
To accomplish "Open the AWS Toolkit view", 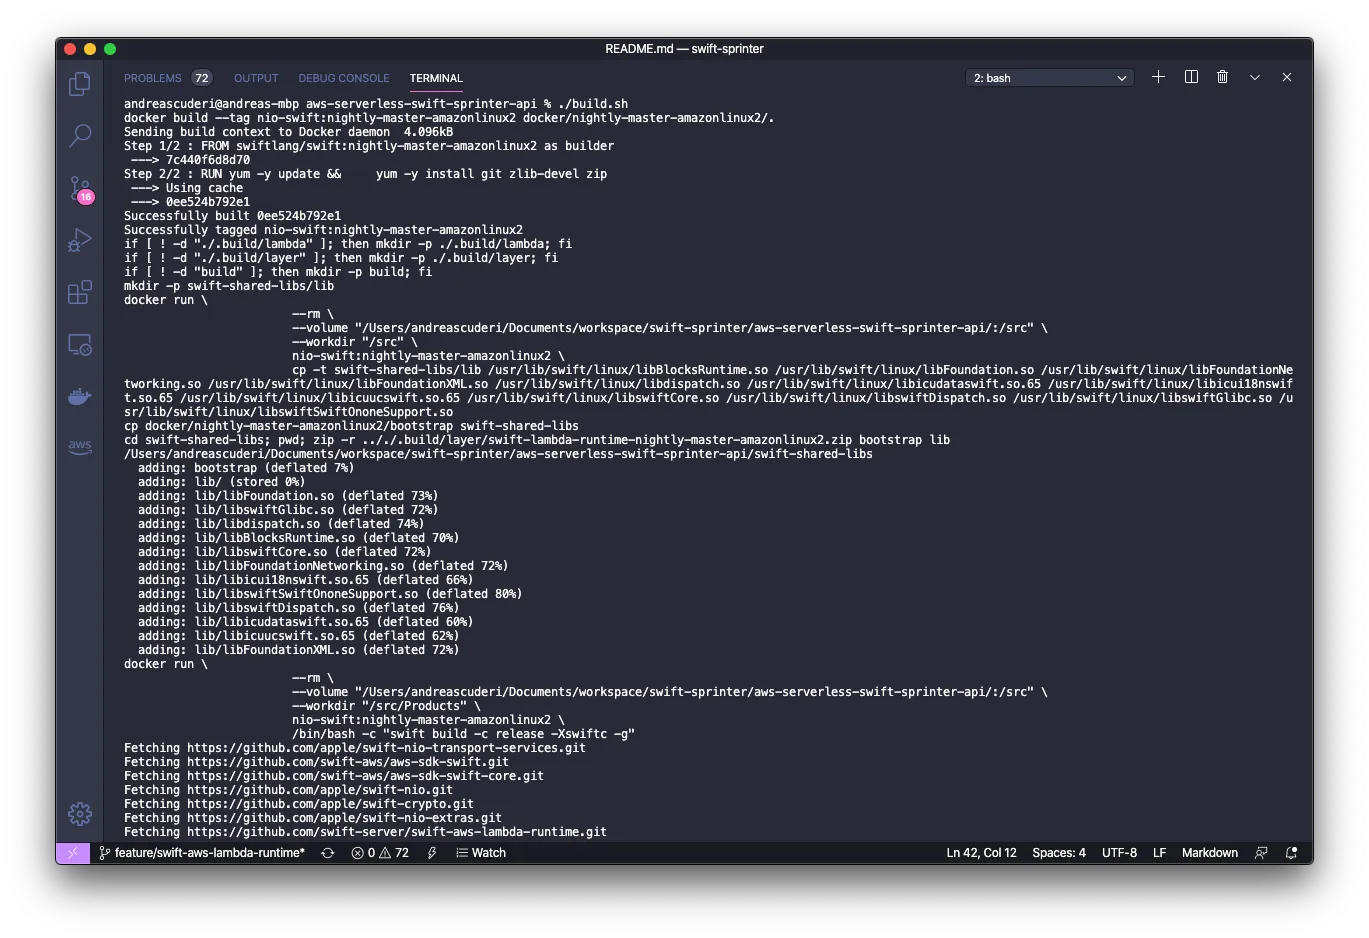I will point(80,447).
